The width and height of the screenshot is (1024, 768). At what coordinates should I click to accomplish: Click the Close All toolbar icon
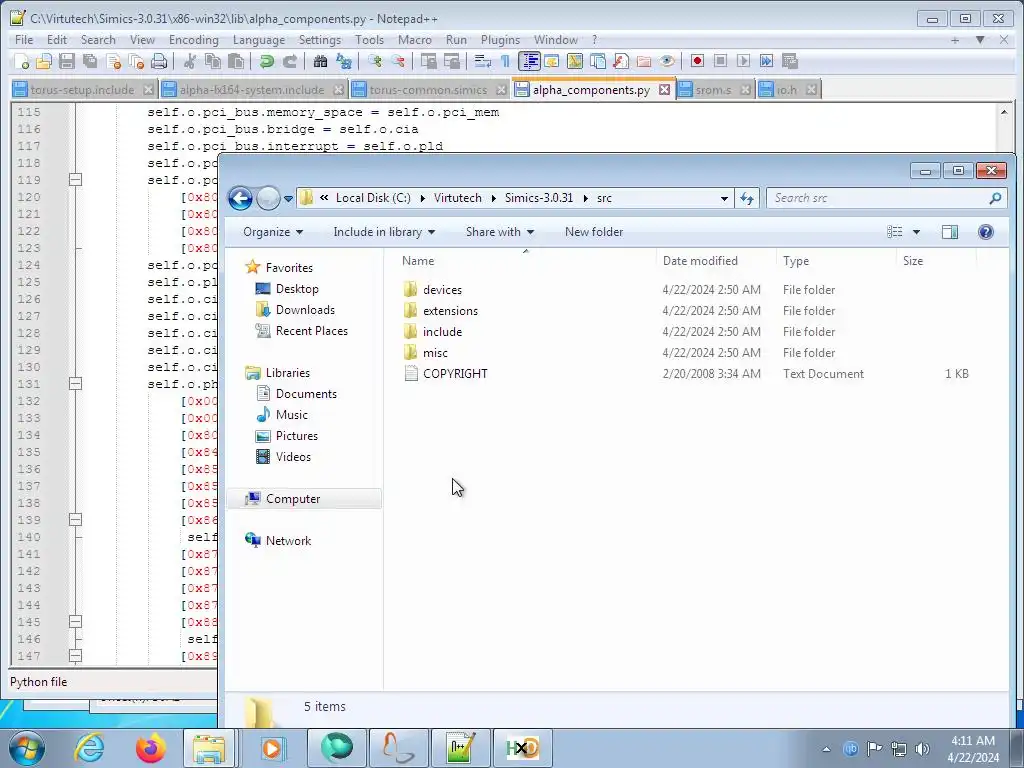point(136,61)
